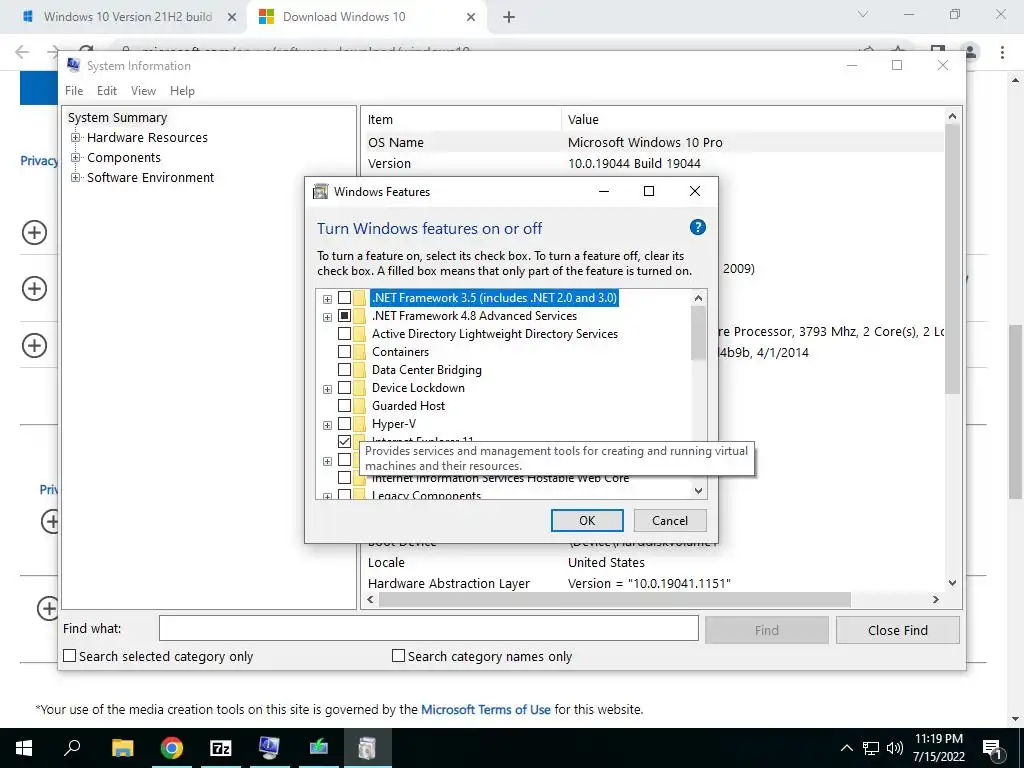Open the volume tray icon

(x=895, y=748)
